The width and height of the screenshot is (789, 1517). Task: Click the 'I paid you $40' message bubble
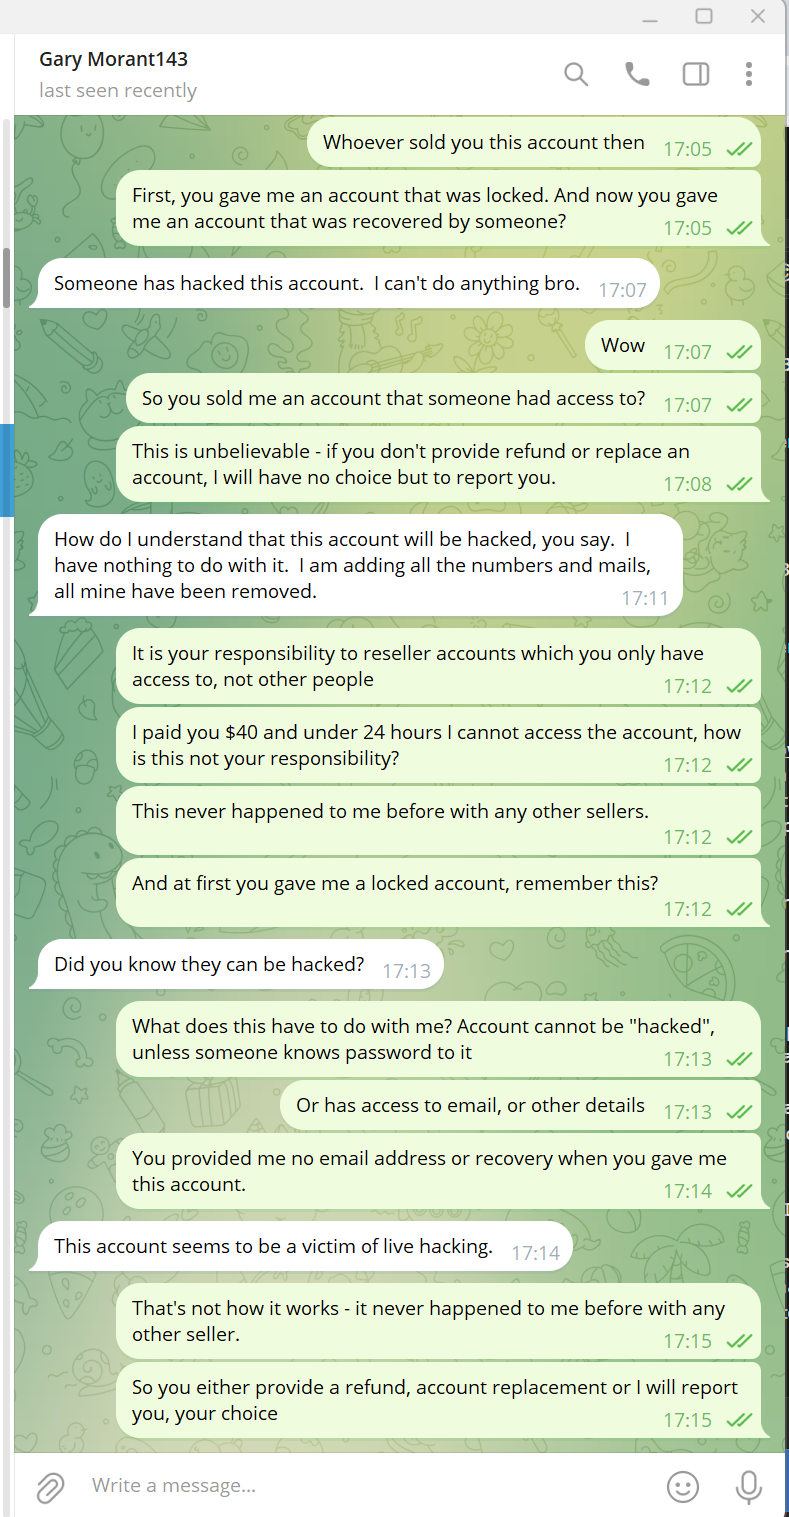[438, 745]
